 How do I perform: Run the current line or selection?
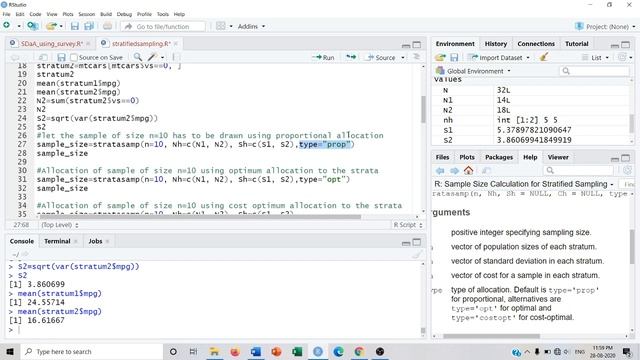click(x=323, y=58)
